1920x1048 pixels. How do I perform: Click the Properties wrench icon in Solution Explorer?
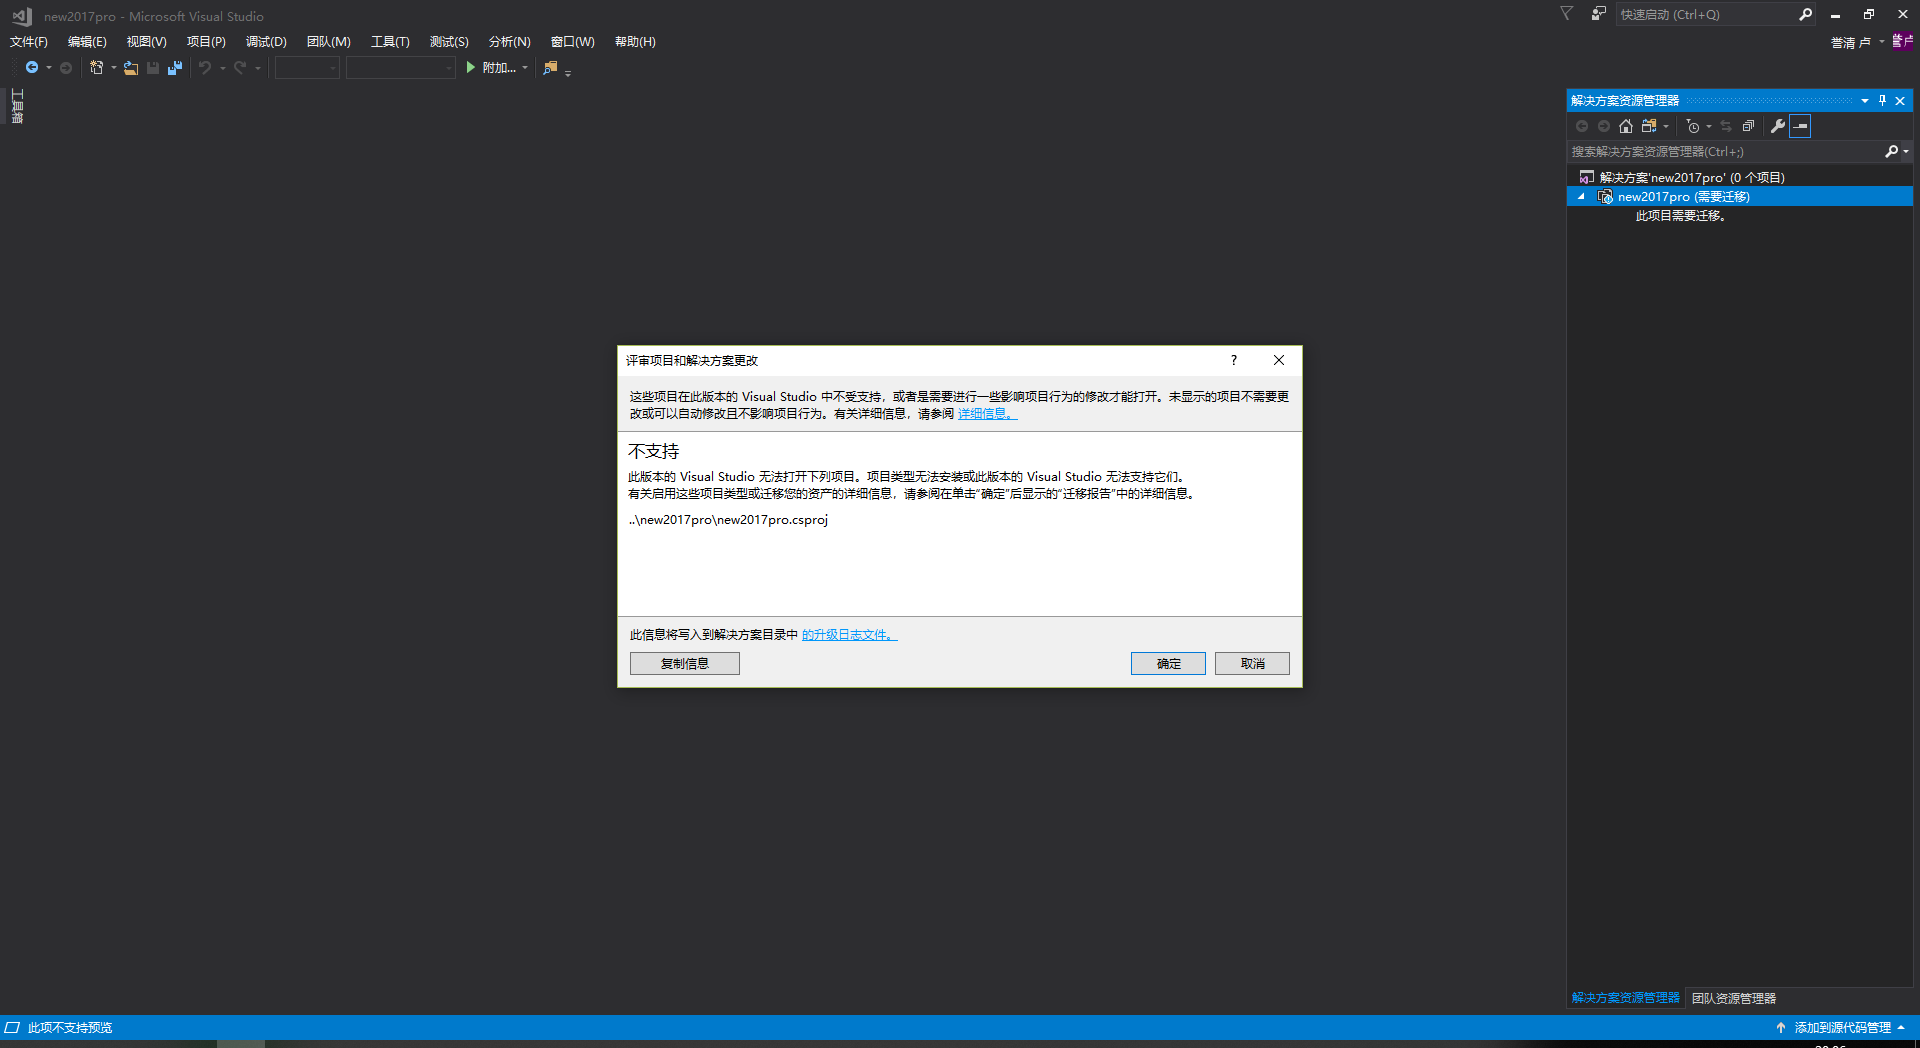click(1778, 126)
